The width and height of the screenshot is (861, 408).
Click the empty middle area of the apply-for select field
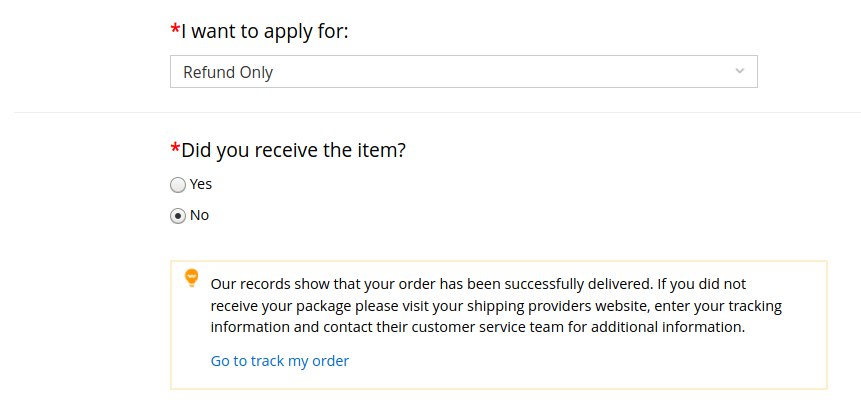click(494, 71)
